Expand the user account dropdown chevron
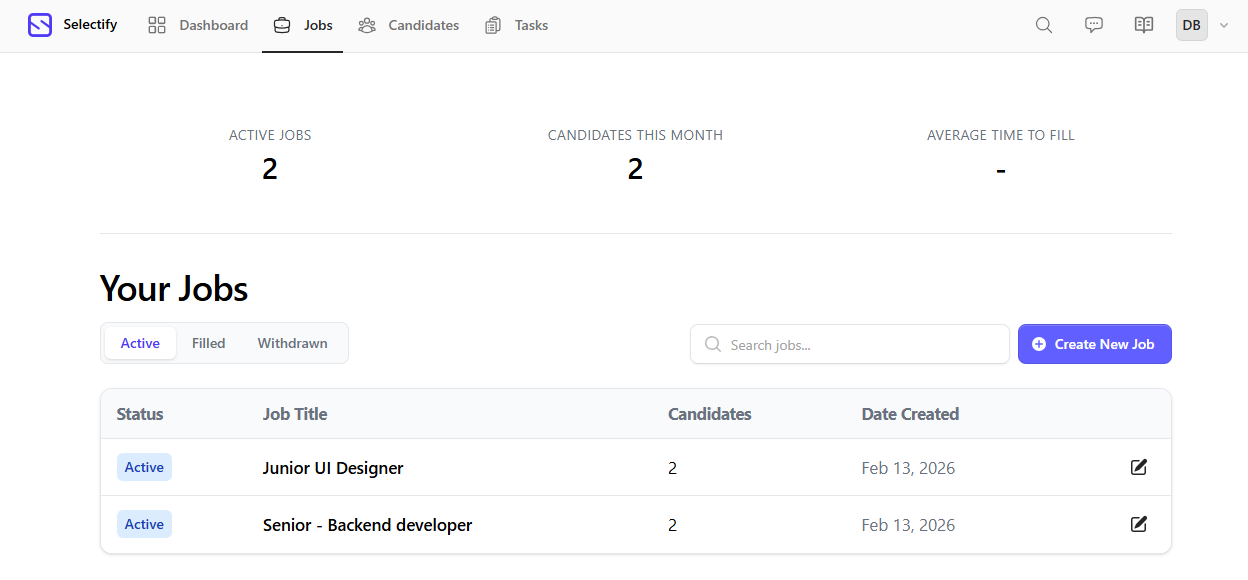Viewport: 1248px width, 580px height. [x=1224, y=26]
